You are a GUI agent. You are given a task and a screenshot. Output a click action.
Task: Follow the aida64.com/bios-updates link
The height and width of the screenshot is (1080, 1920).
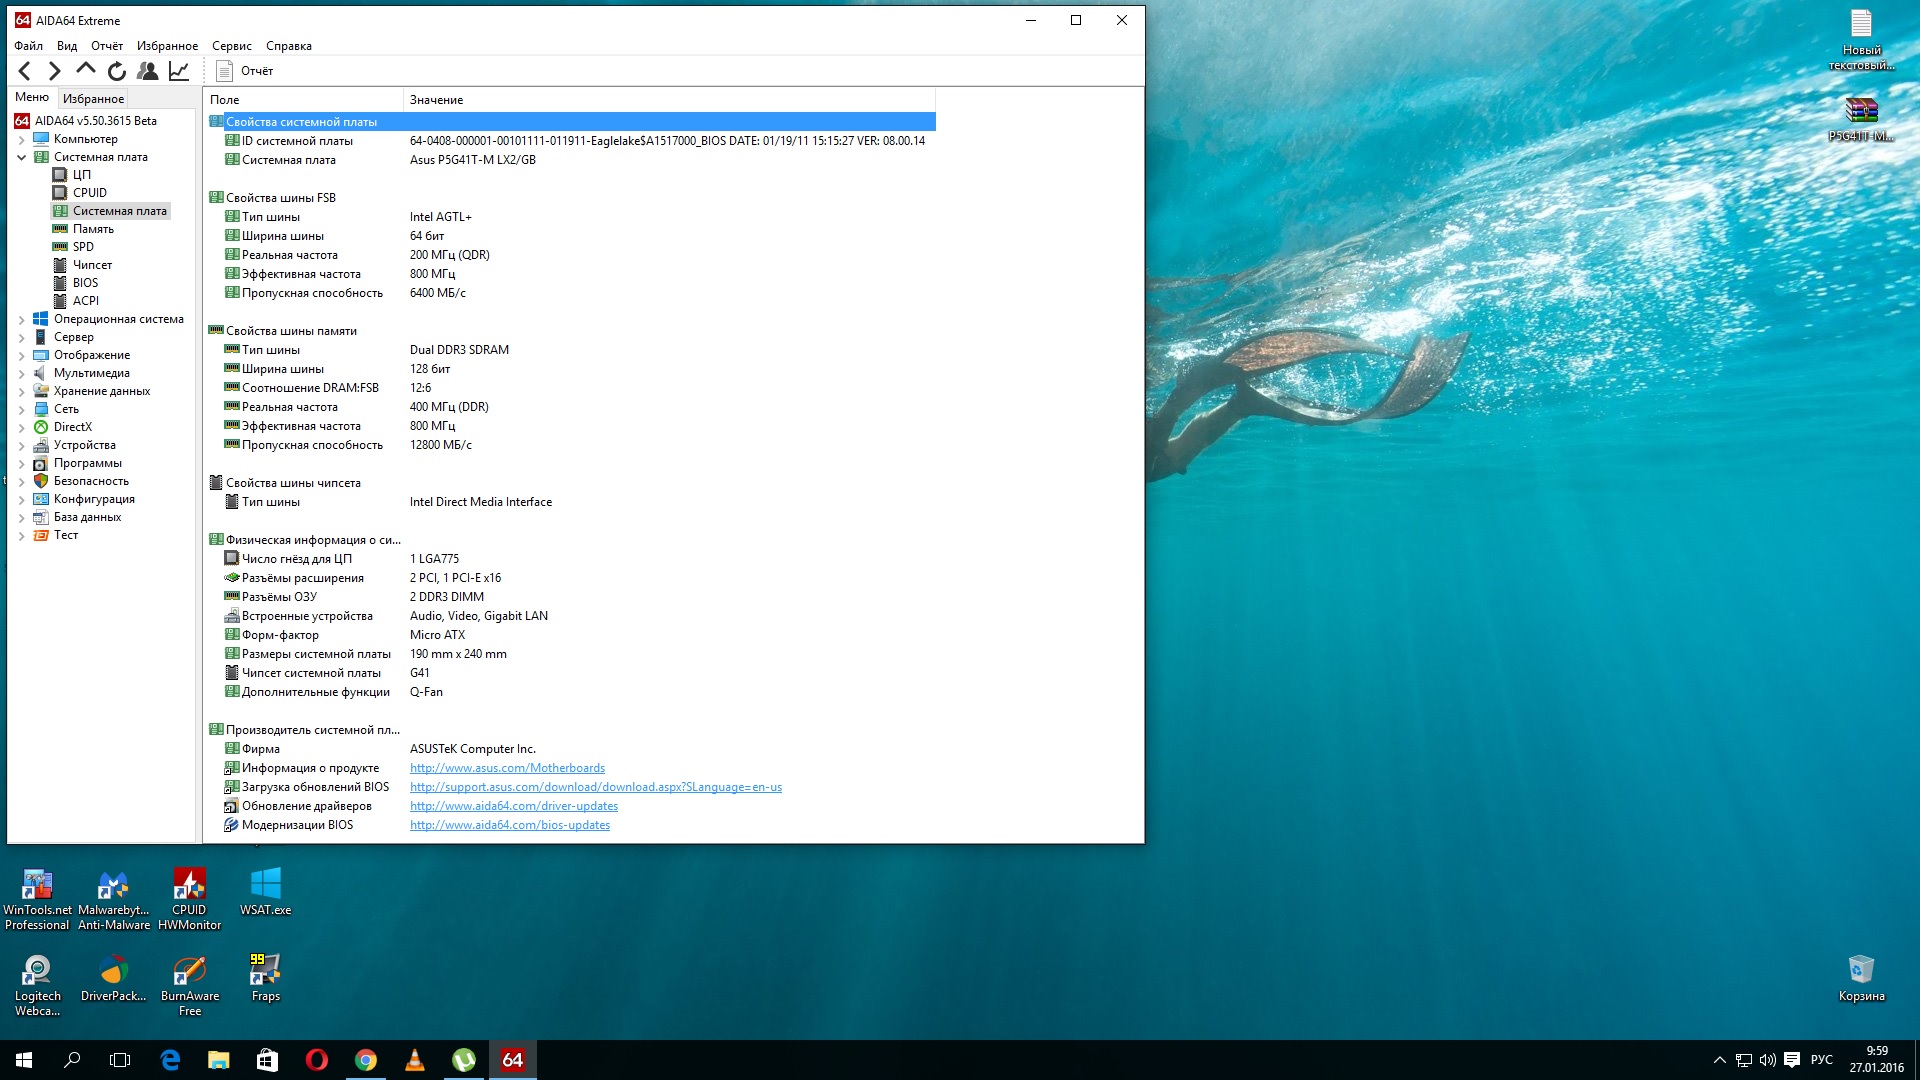(509, 825)
